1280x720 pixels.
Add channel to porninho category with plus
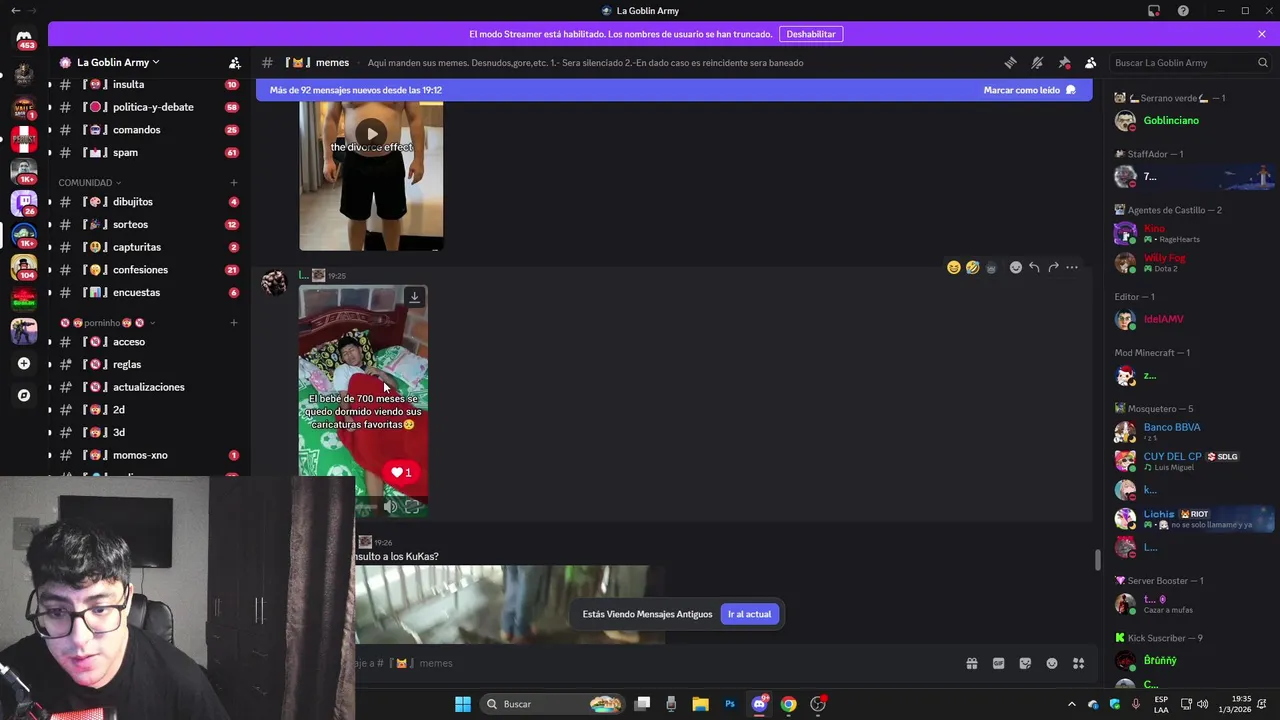pos(234,323)
